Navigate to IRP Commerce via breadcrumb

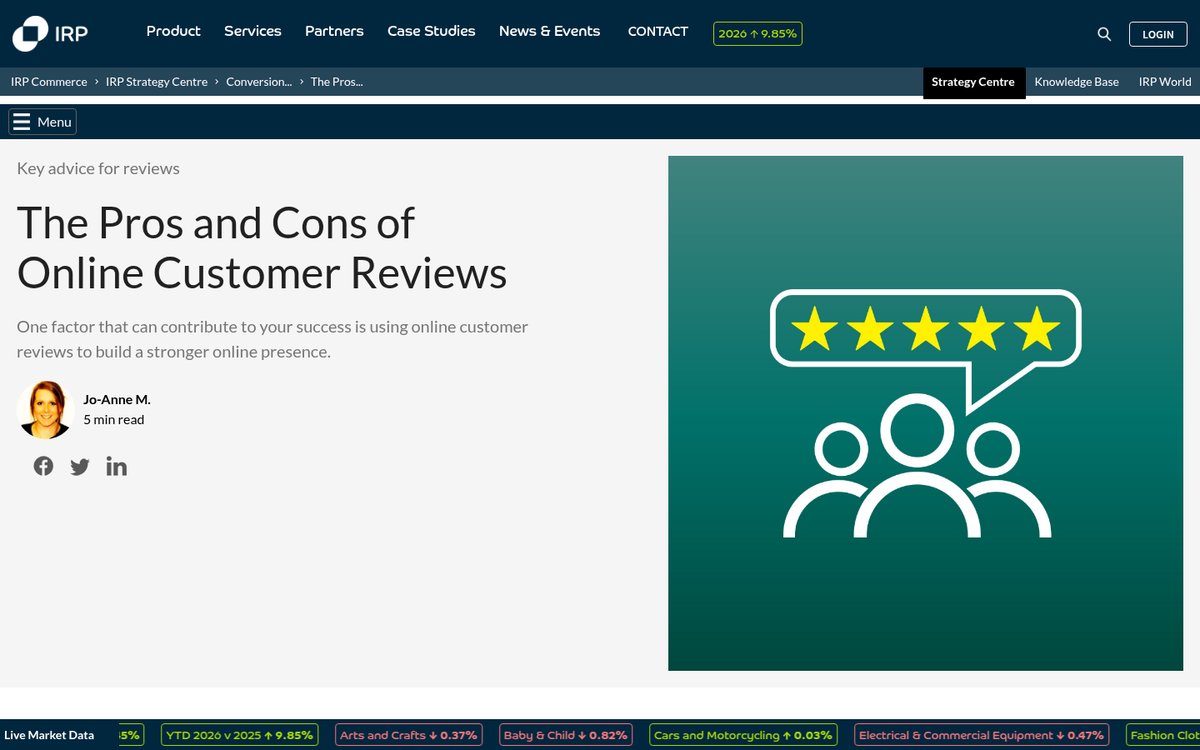point(48,82)
